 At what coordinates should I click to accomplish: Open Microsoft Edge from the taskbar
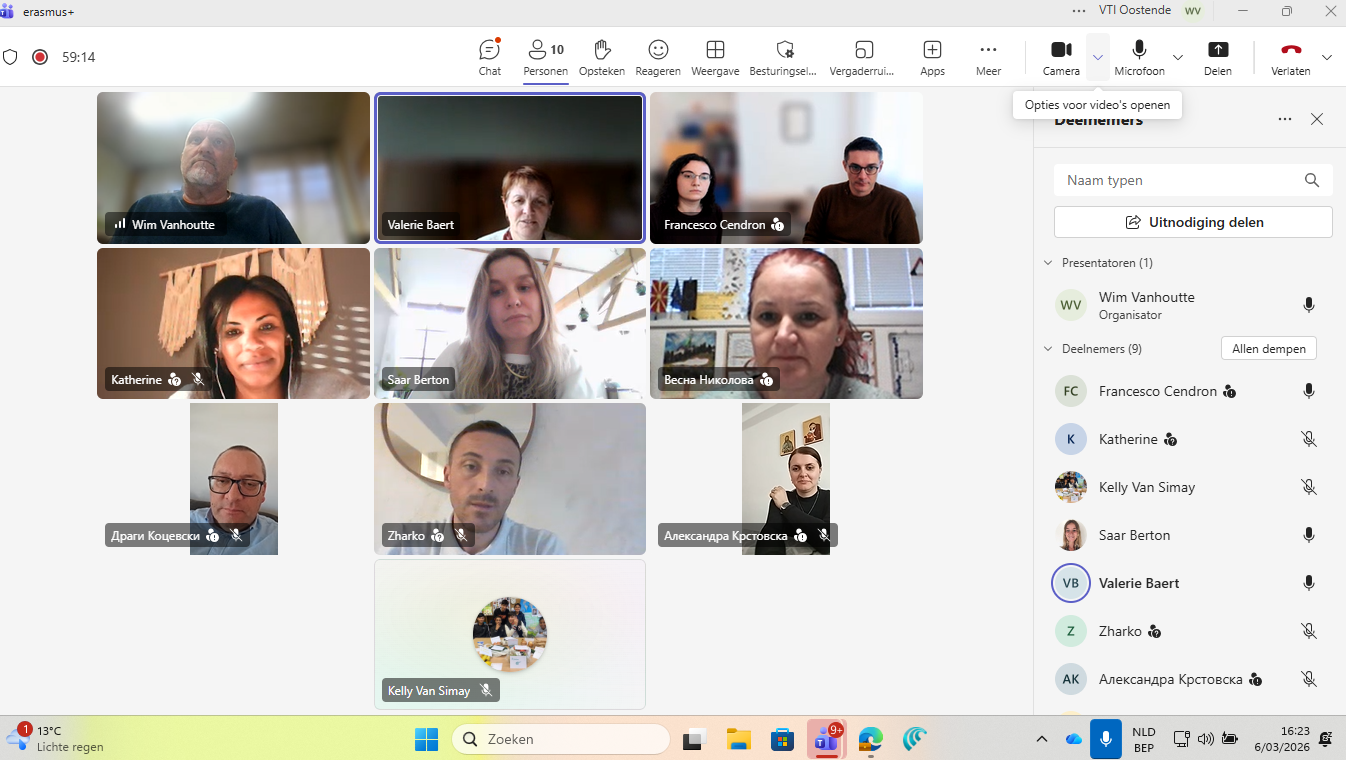(x=871, y=739)
